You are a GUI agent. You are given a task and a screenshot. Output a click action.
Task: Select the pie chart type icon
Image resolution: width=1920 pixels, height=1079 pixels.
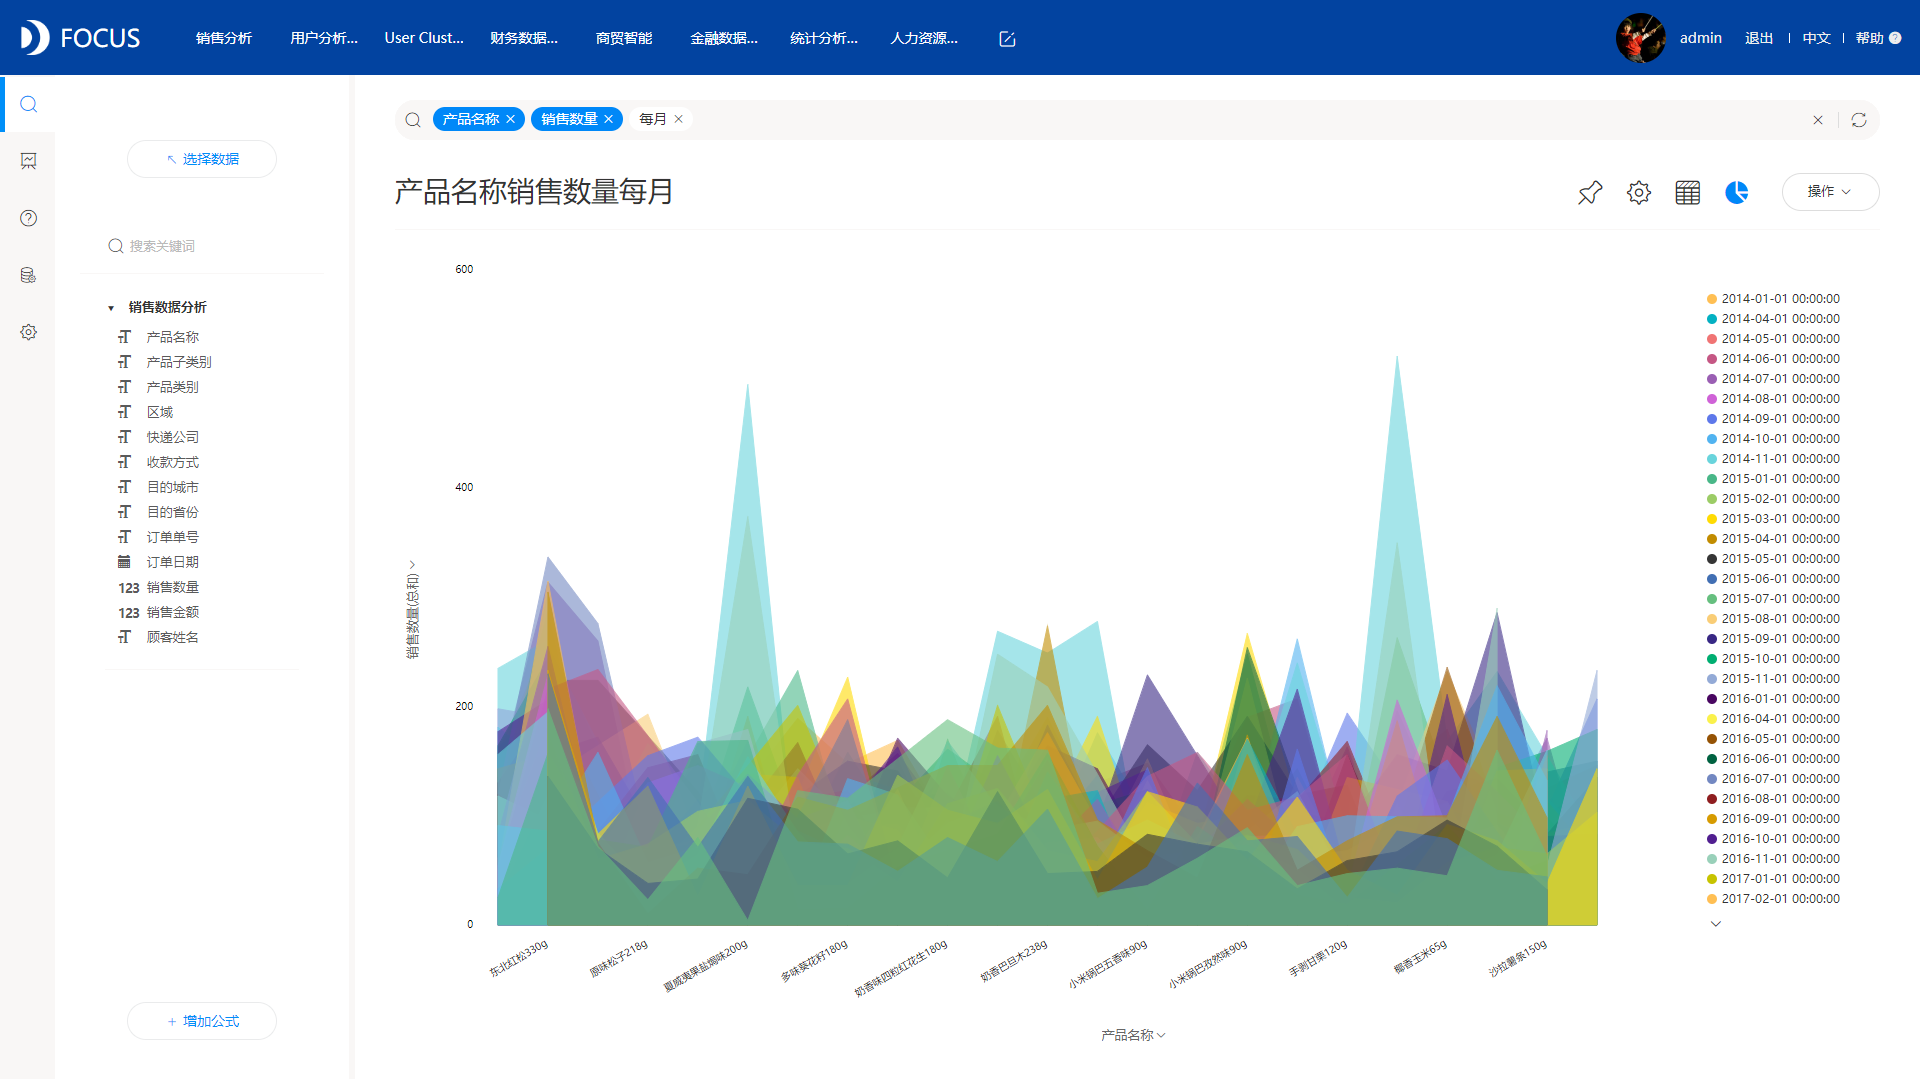pos(1737,192)
